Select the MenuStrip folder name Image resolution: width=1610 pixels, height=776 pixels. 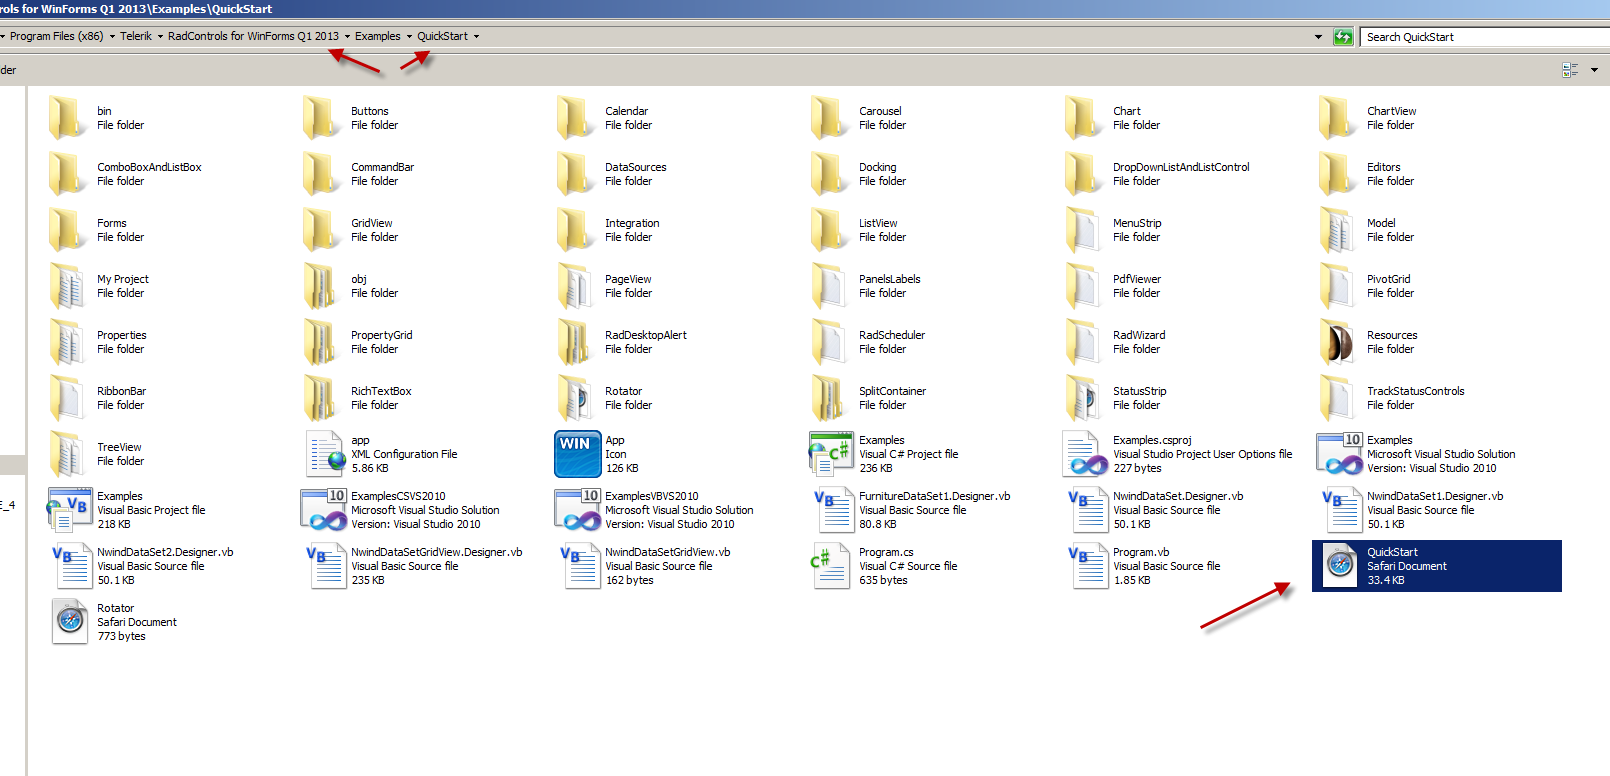click(x=1137, y=223)
